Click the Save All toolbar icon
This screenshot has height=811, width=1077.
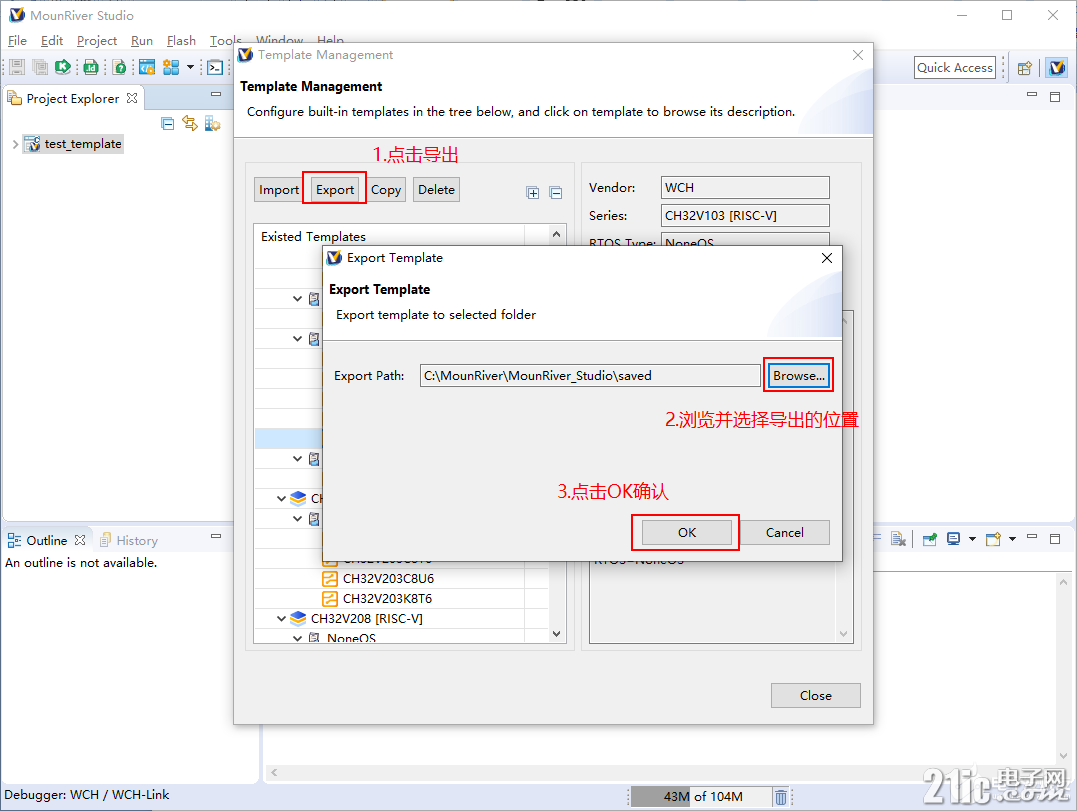point(41,67)
